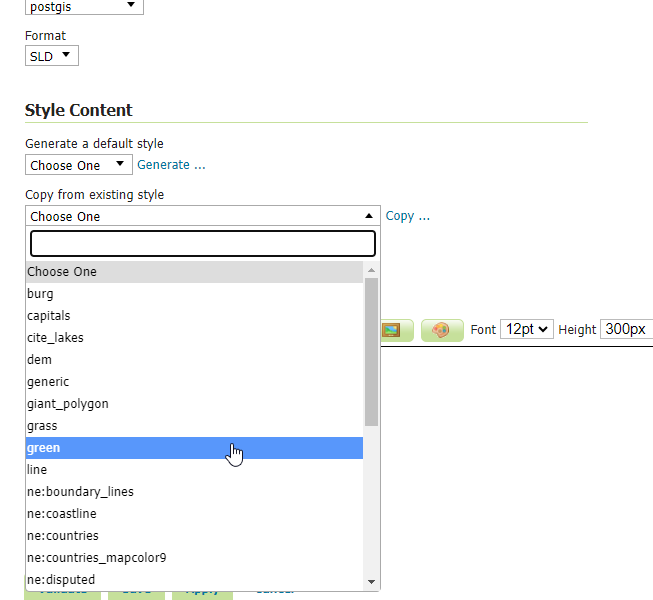This screenshot has height=600, width=653.
Task: Click the list scrollbar up arrow
Action: pyautogui.click(x=372, y=270)
